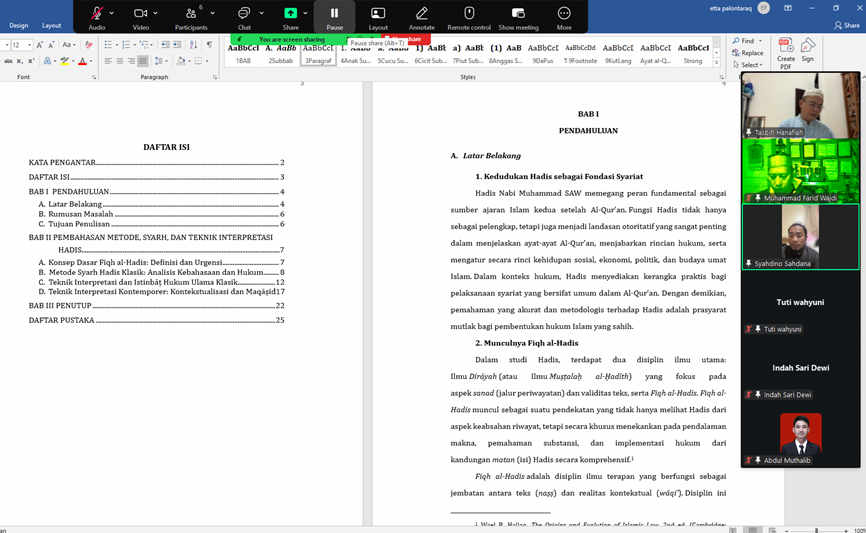Open the More menu in Zoom
The height and width of the screenshot is (533, 866).
click(564, 17)
